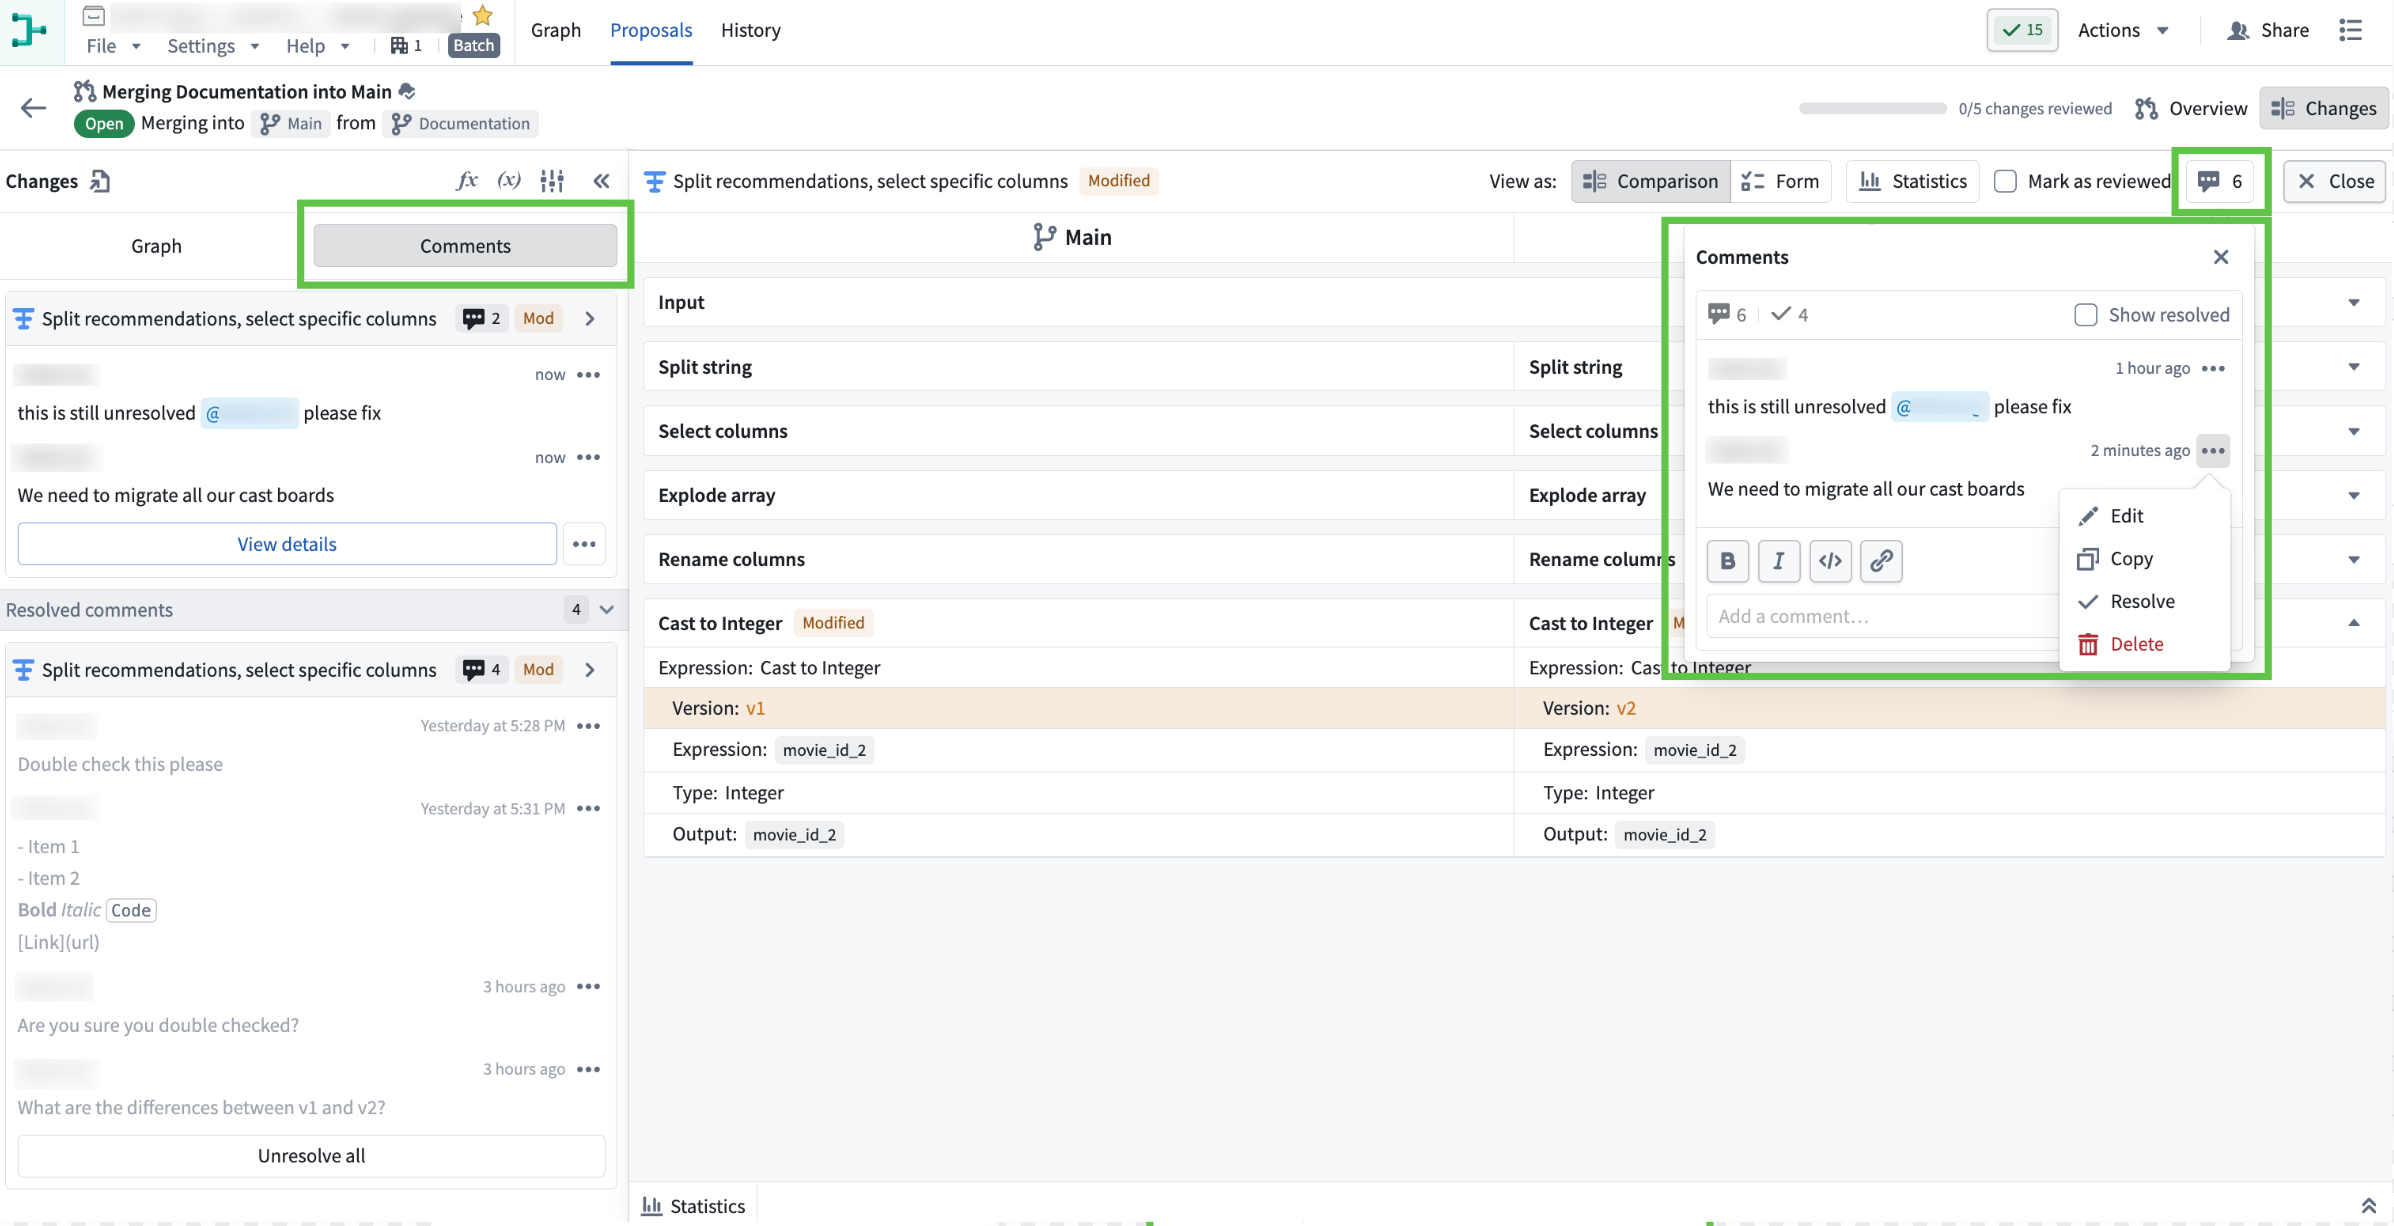Enable the Show resolved checkbox
2394x1226 pixels.
pyautogui.click(x=2086, y=314)
